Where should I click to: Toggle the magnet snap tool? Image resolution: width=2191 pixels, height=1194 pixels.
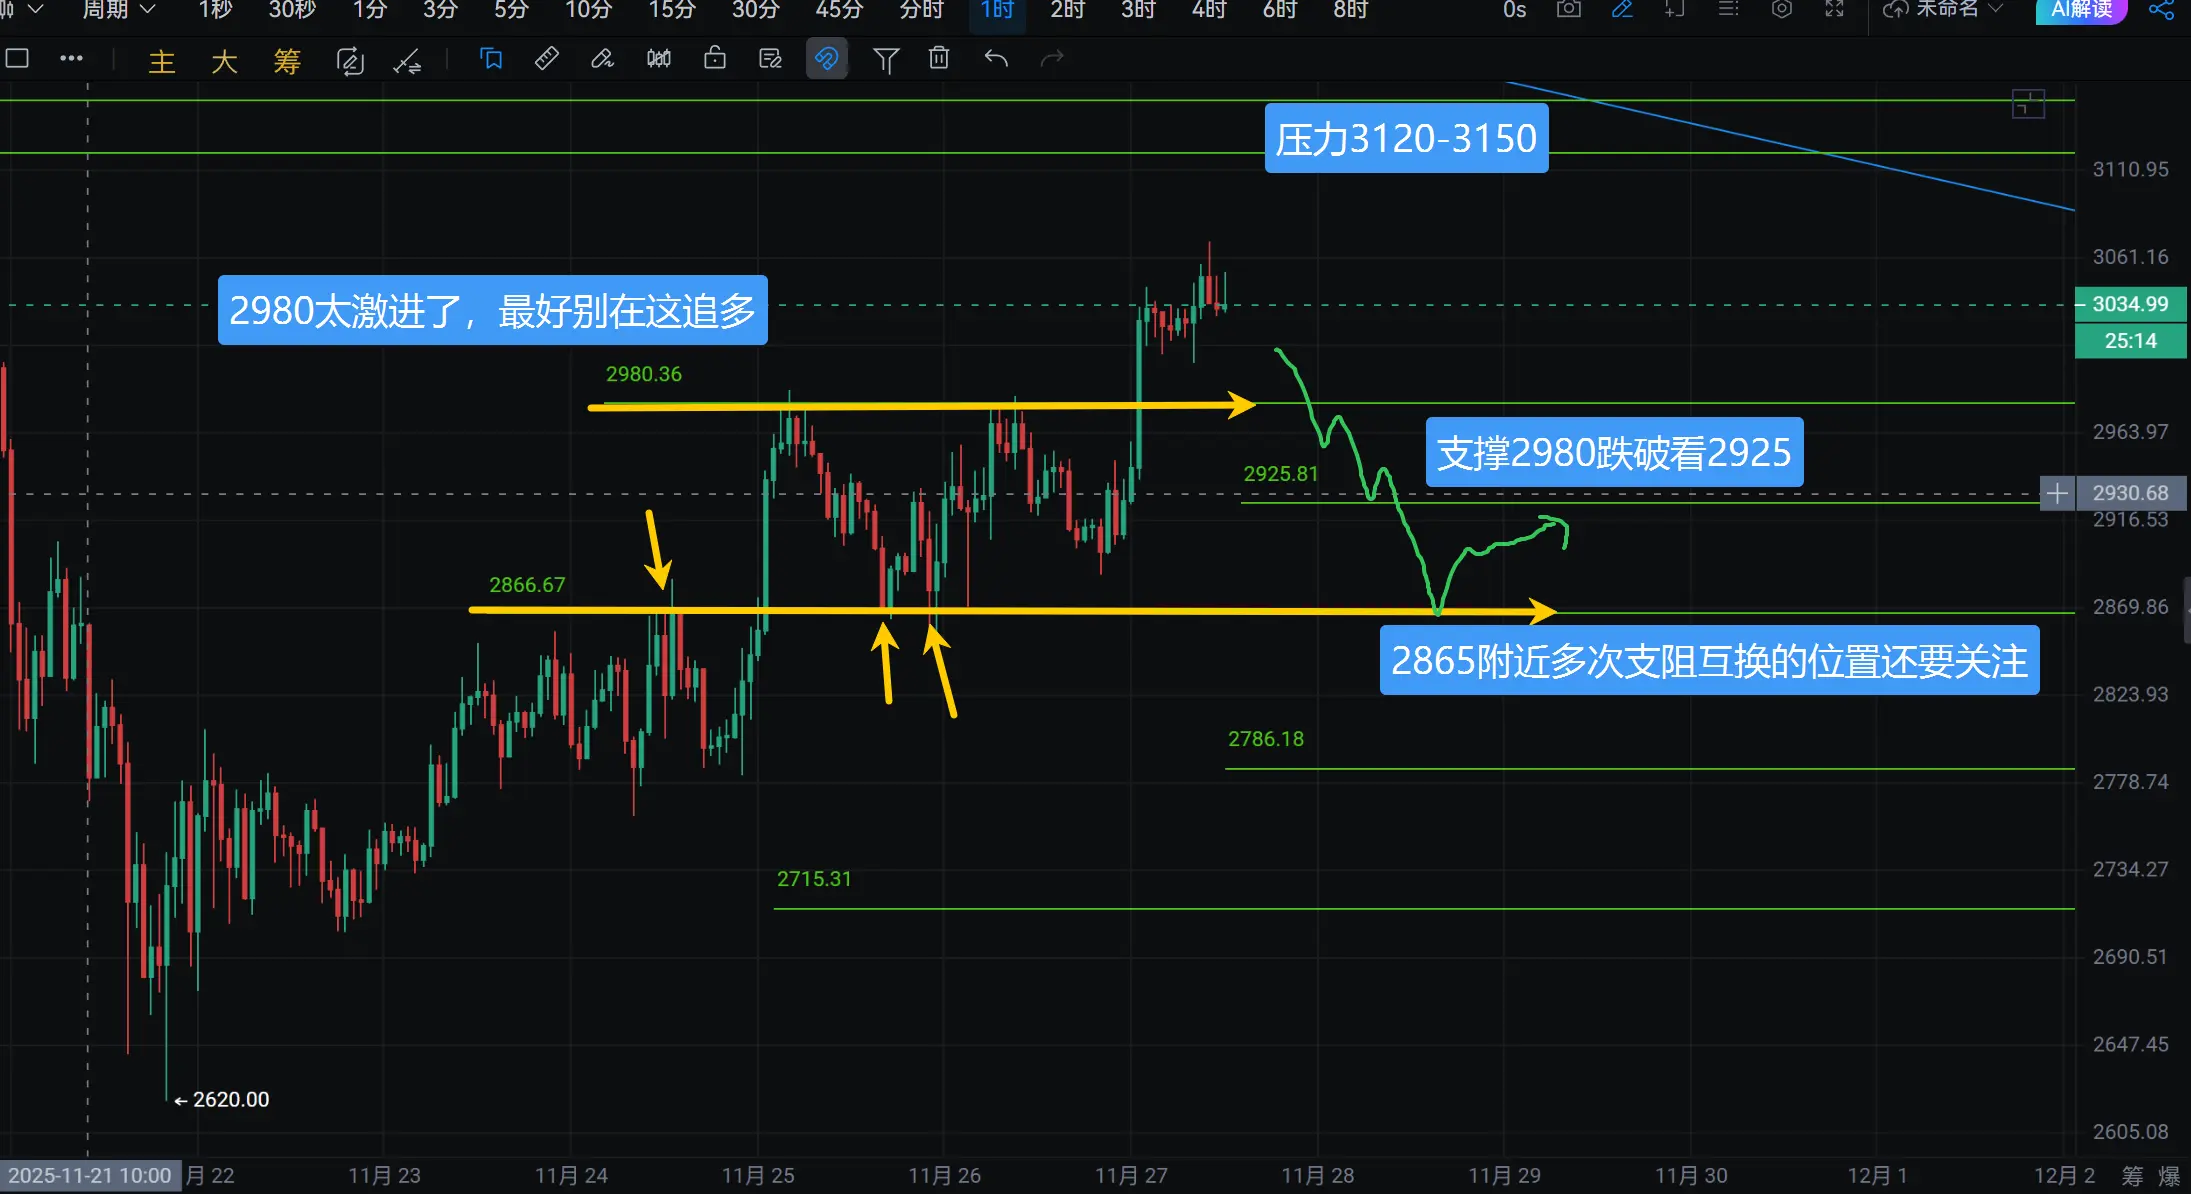point(826,59)
